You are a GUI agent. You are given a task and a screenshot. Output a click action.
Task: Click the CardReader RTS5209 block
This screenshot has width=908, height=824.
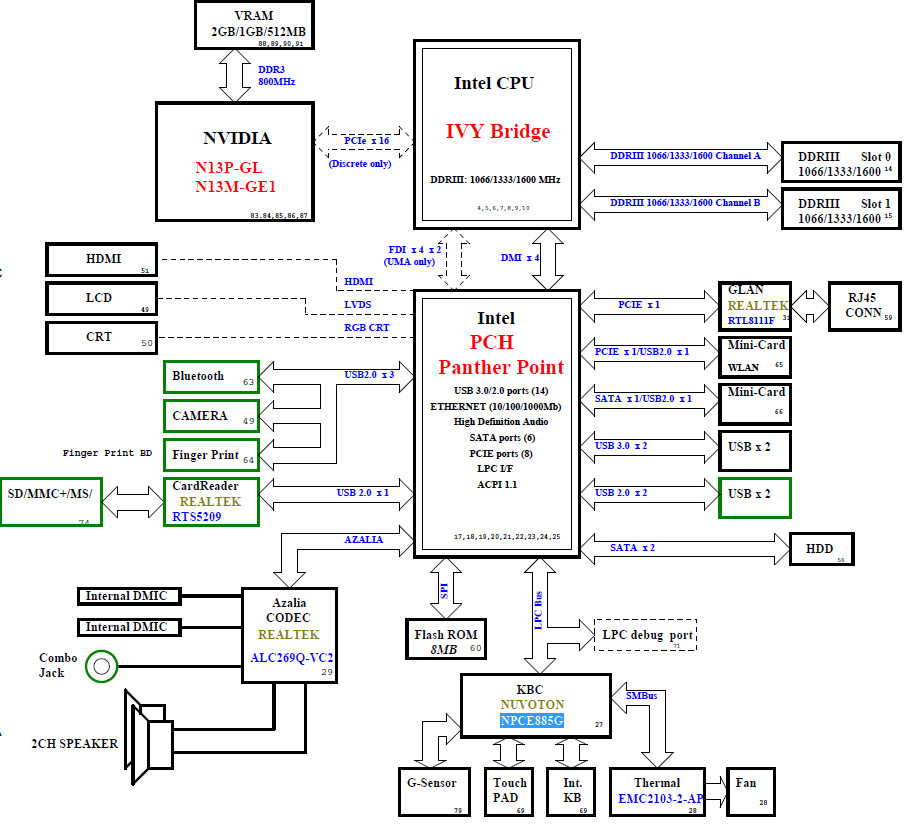[x=211, y=500]
